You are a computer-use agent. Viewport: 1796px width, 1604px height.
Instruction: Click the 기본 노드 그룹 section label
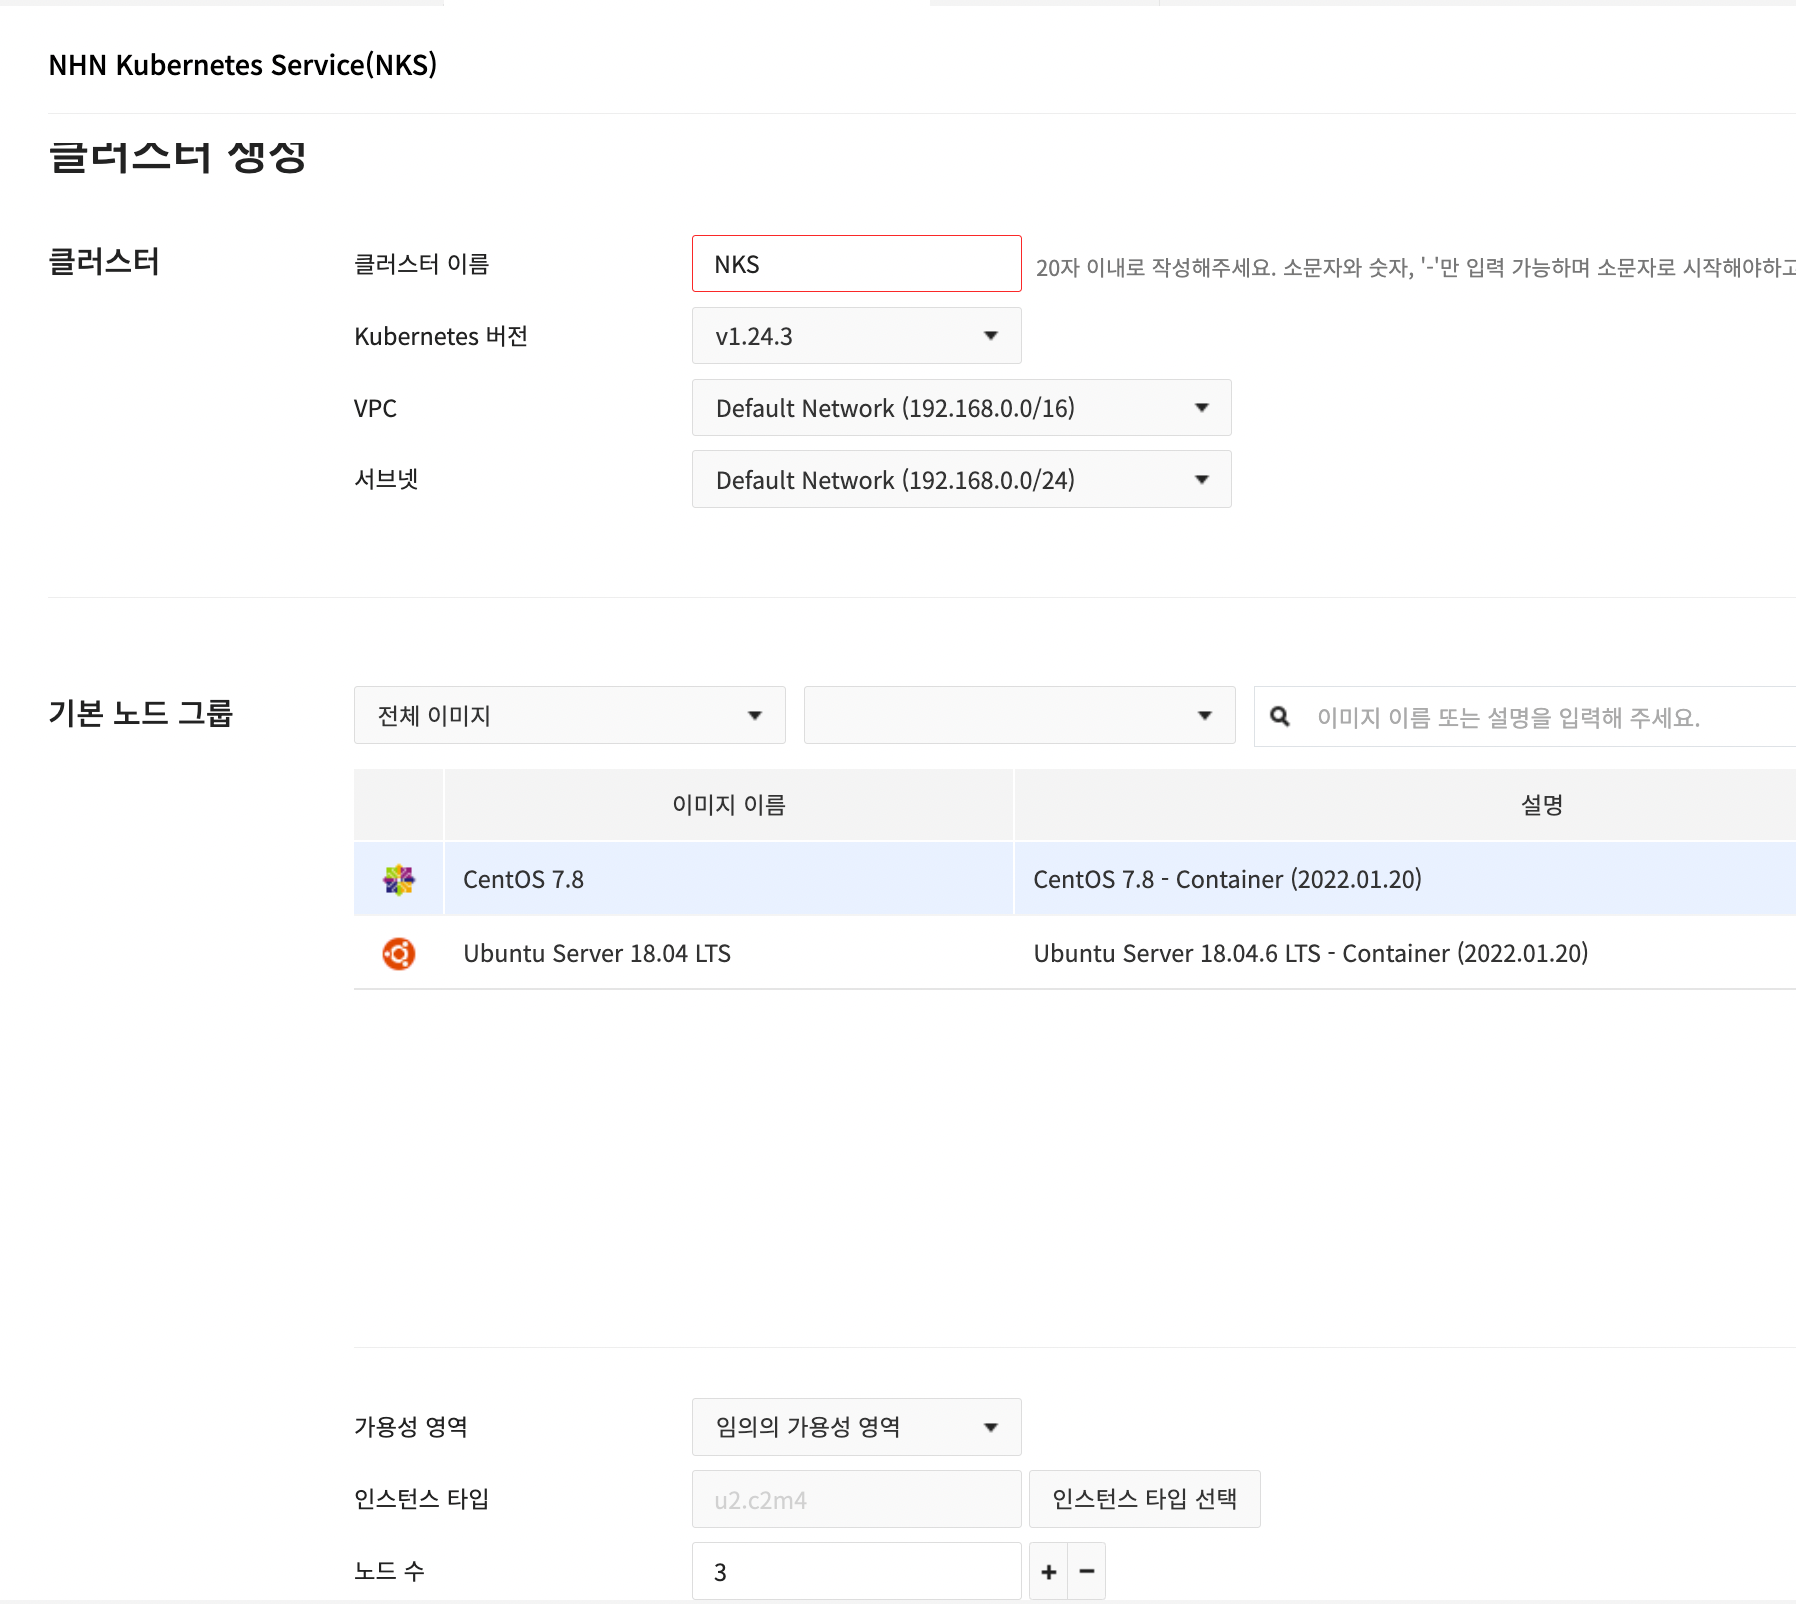[x=140, y=713]
